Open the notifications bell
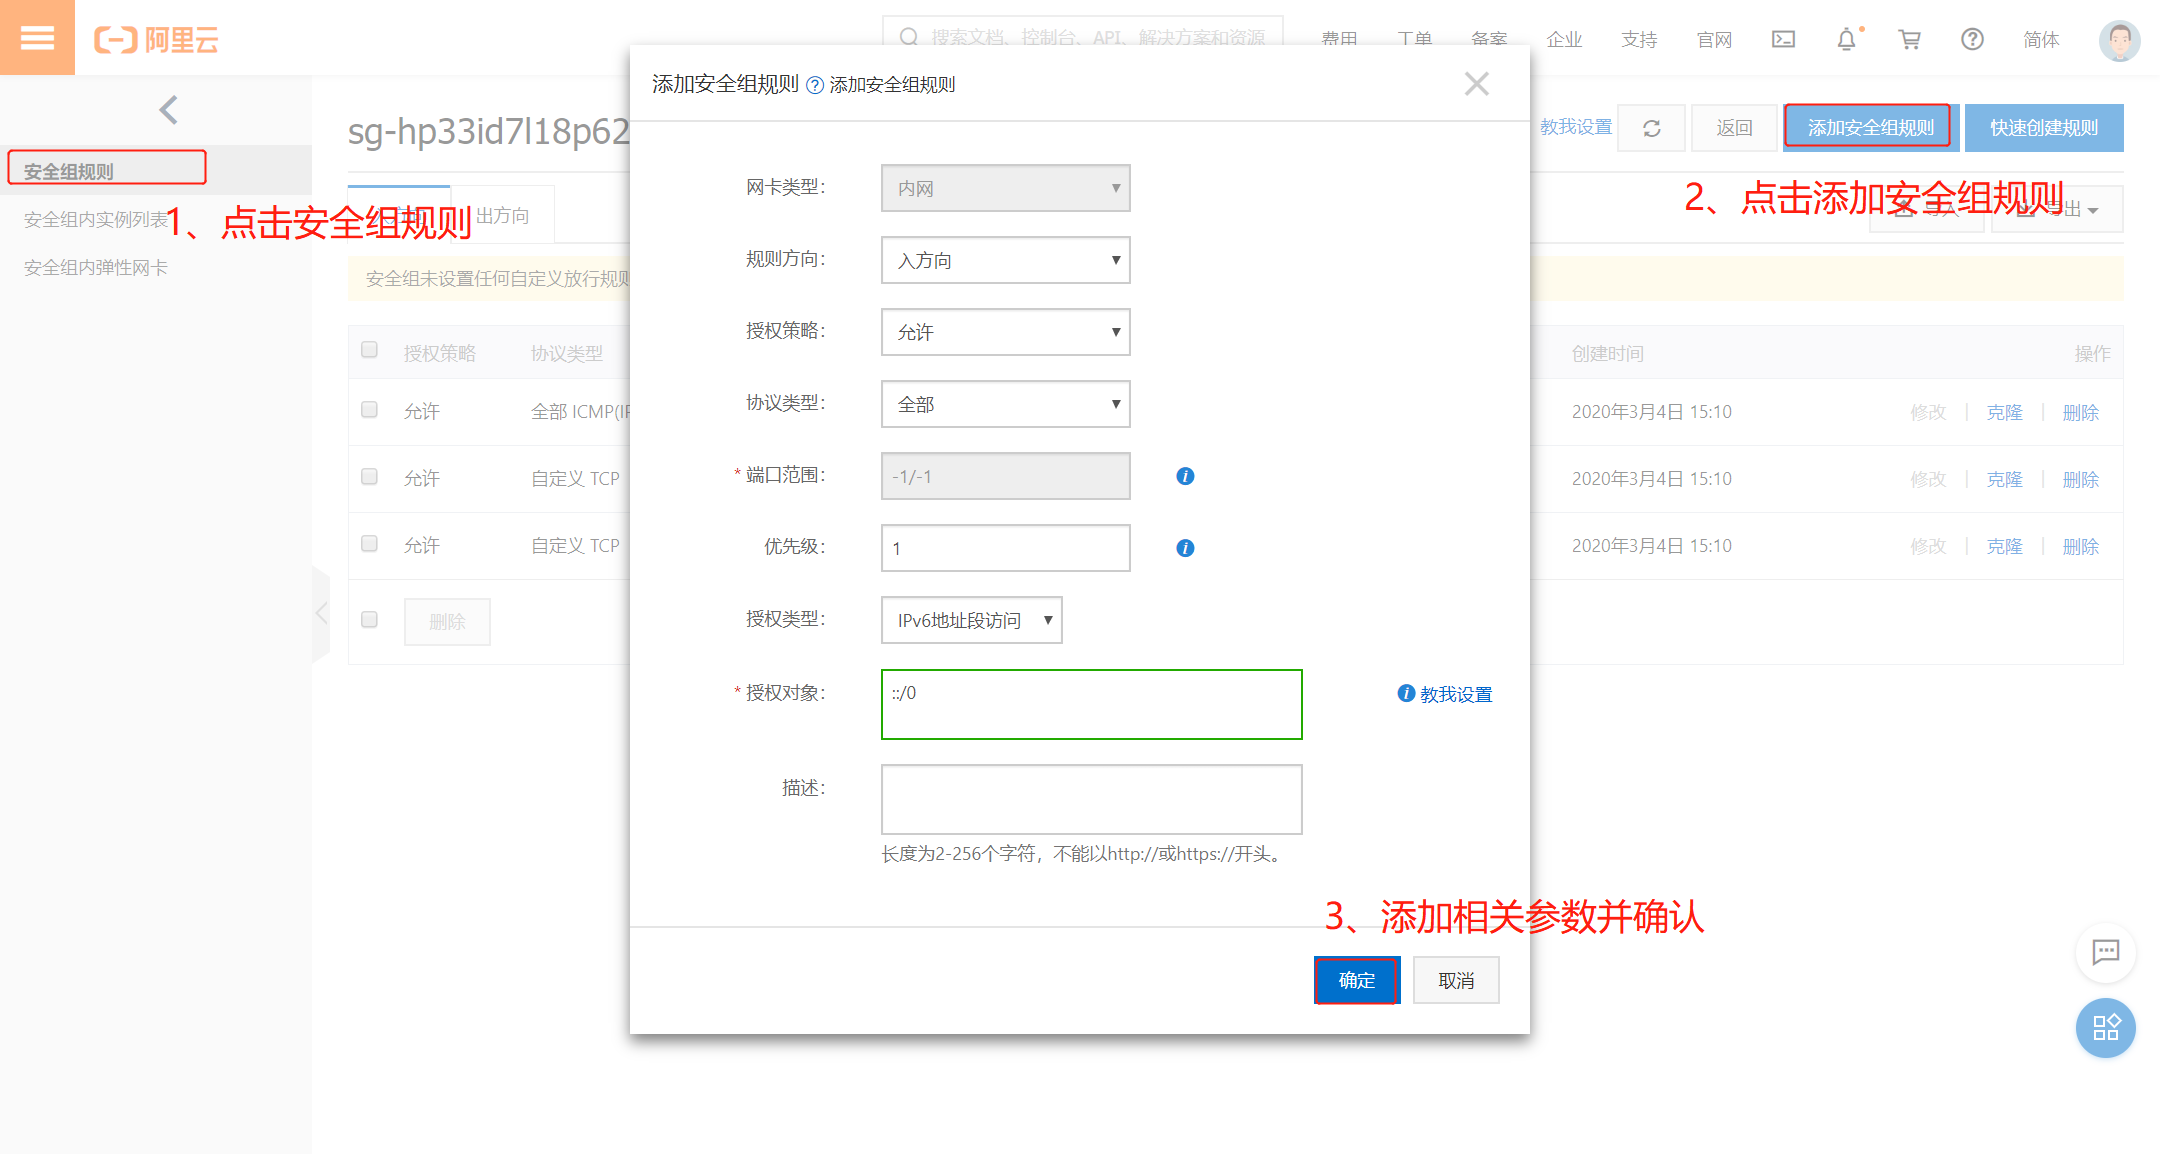2160x1154 pixels. pyautogui.click(x=1846, y=40)
